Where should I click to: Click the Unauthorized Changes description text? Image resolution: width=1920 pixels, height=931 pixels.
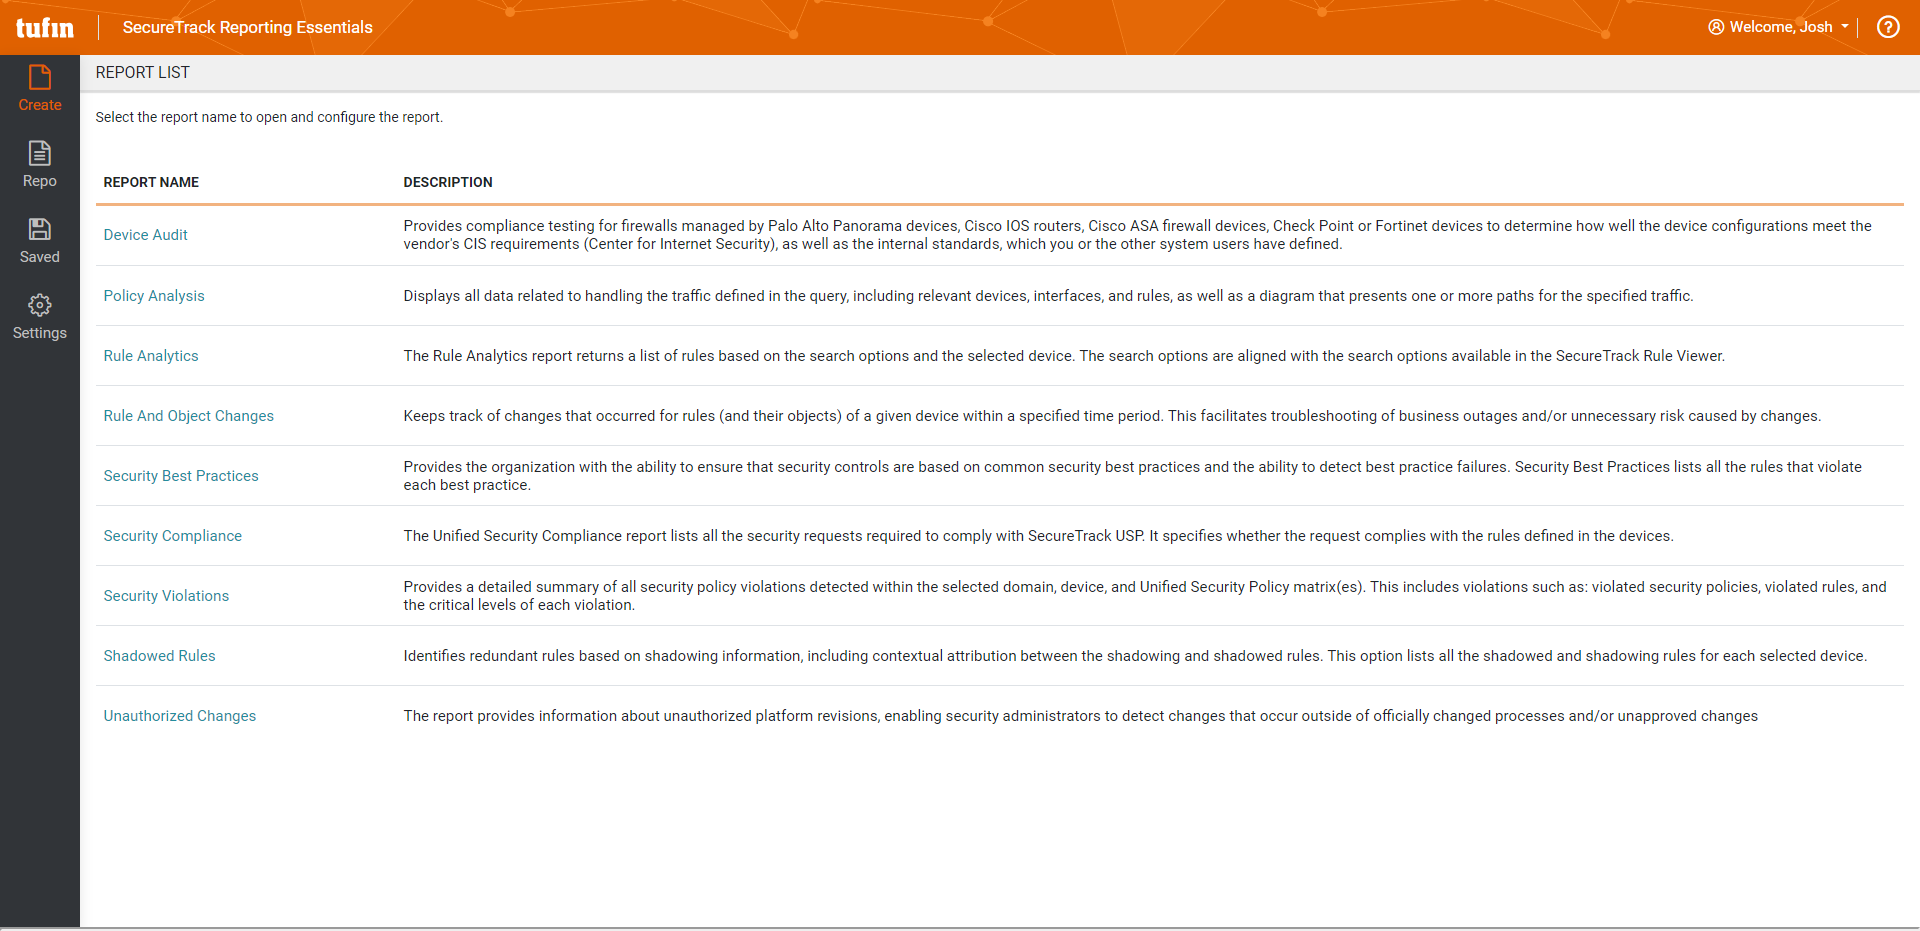1080,716
